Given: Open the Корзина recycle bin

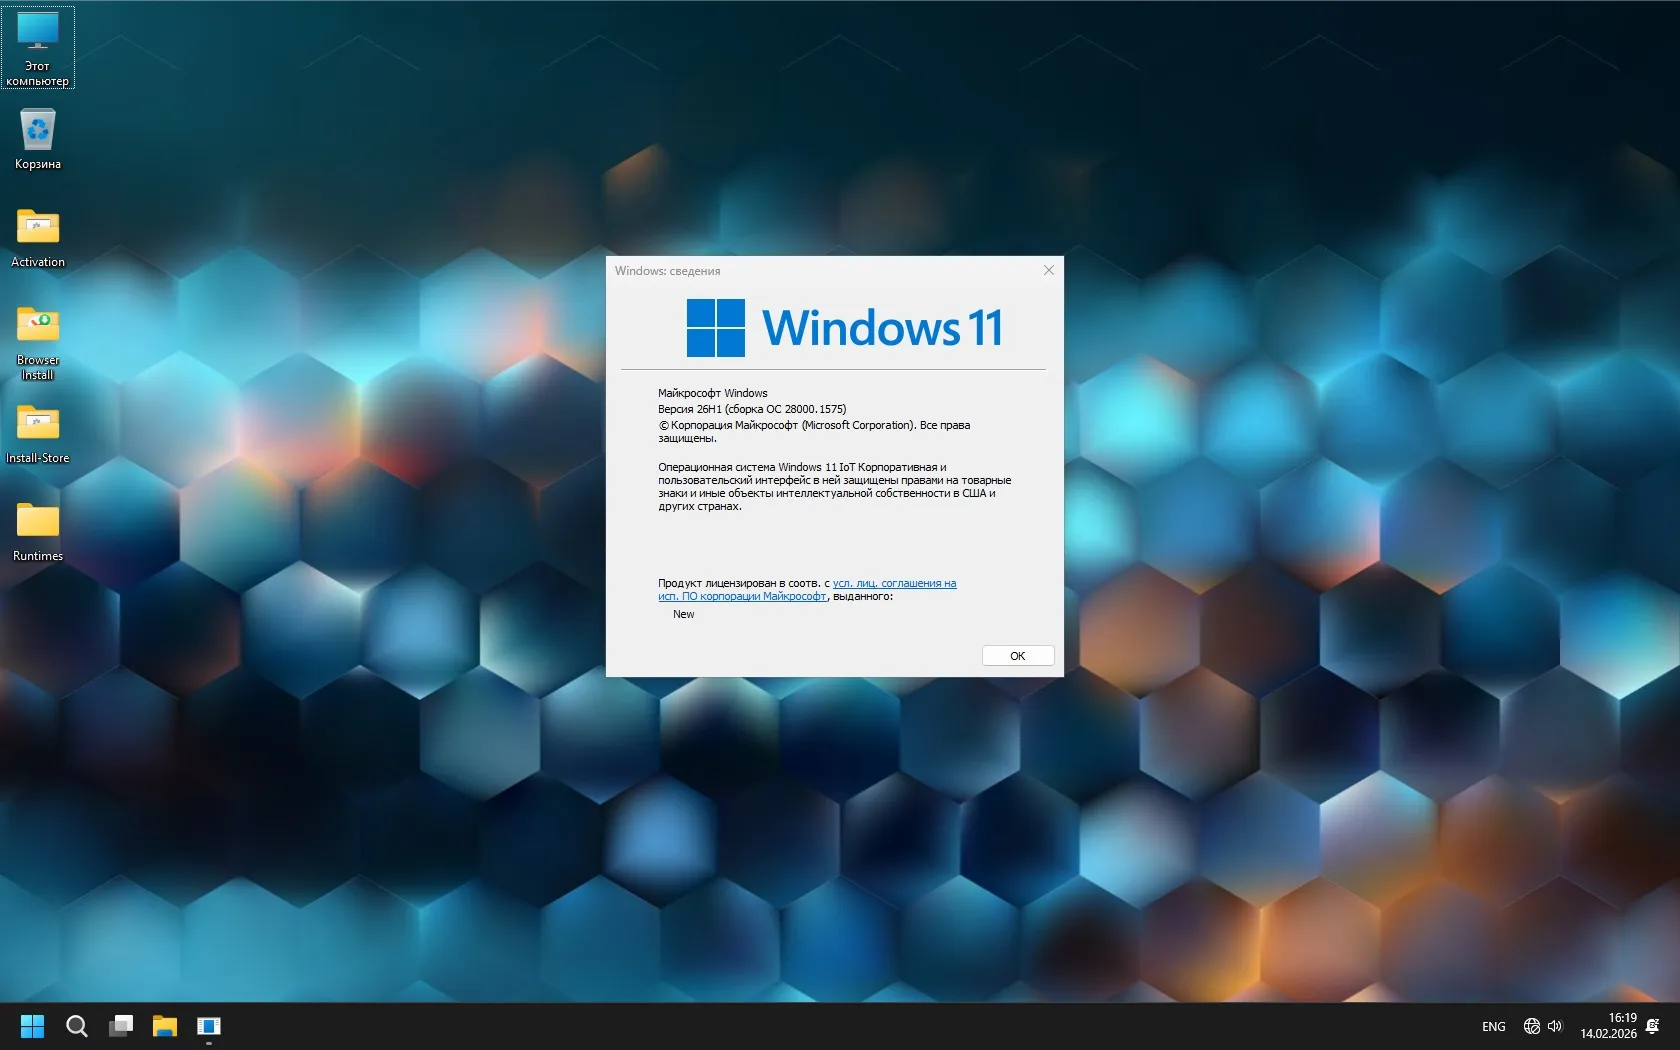Looking at the screenshot, I should [37, 135].
